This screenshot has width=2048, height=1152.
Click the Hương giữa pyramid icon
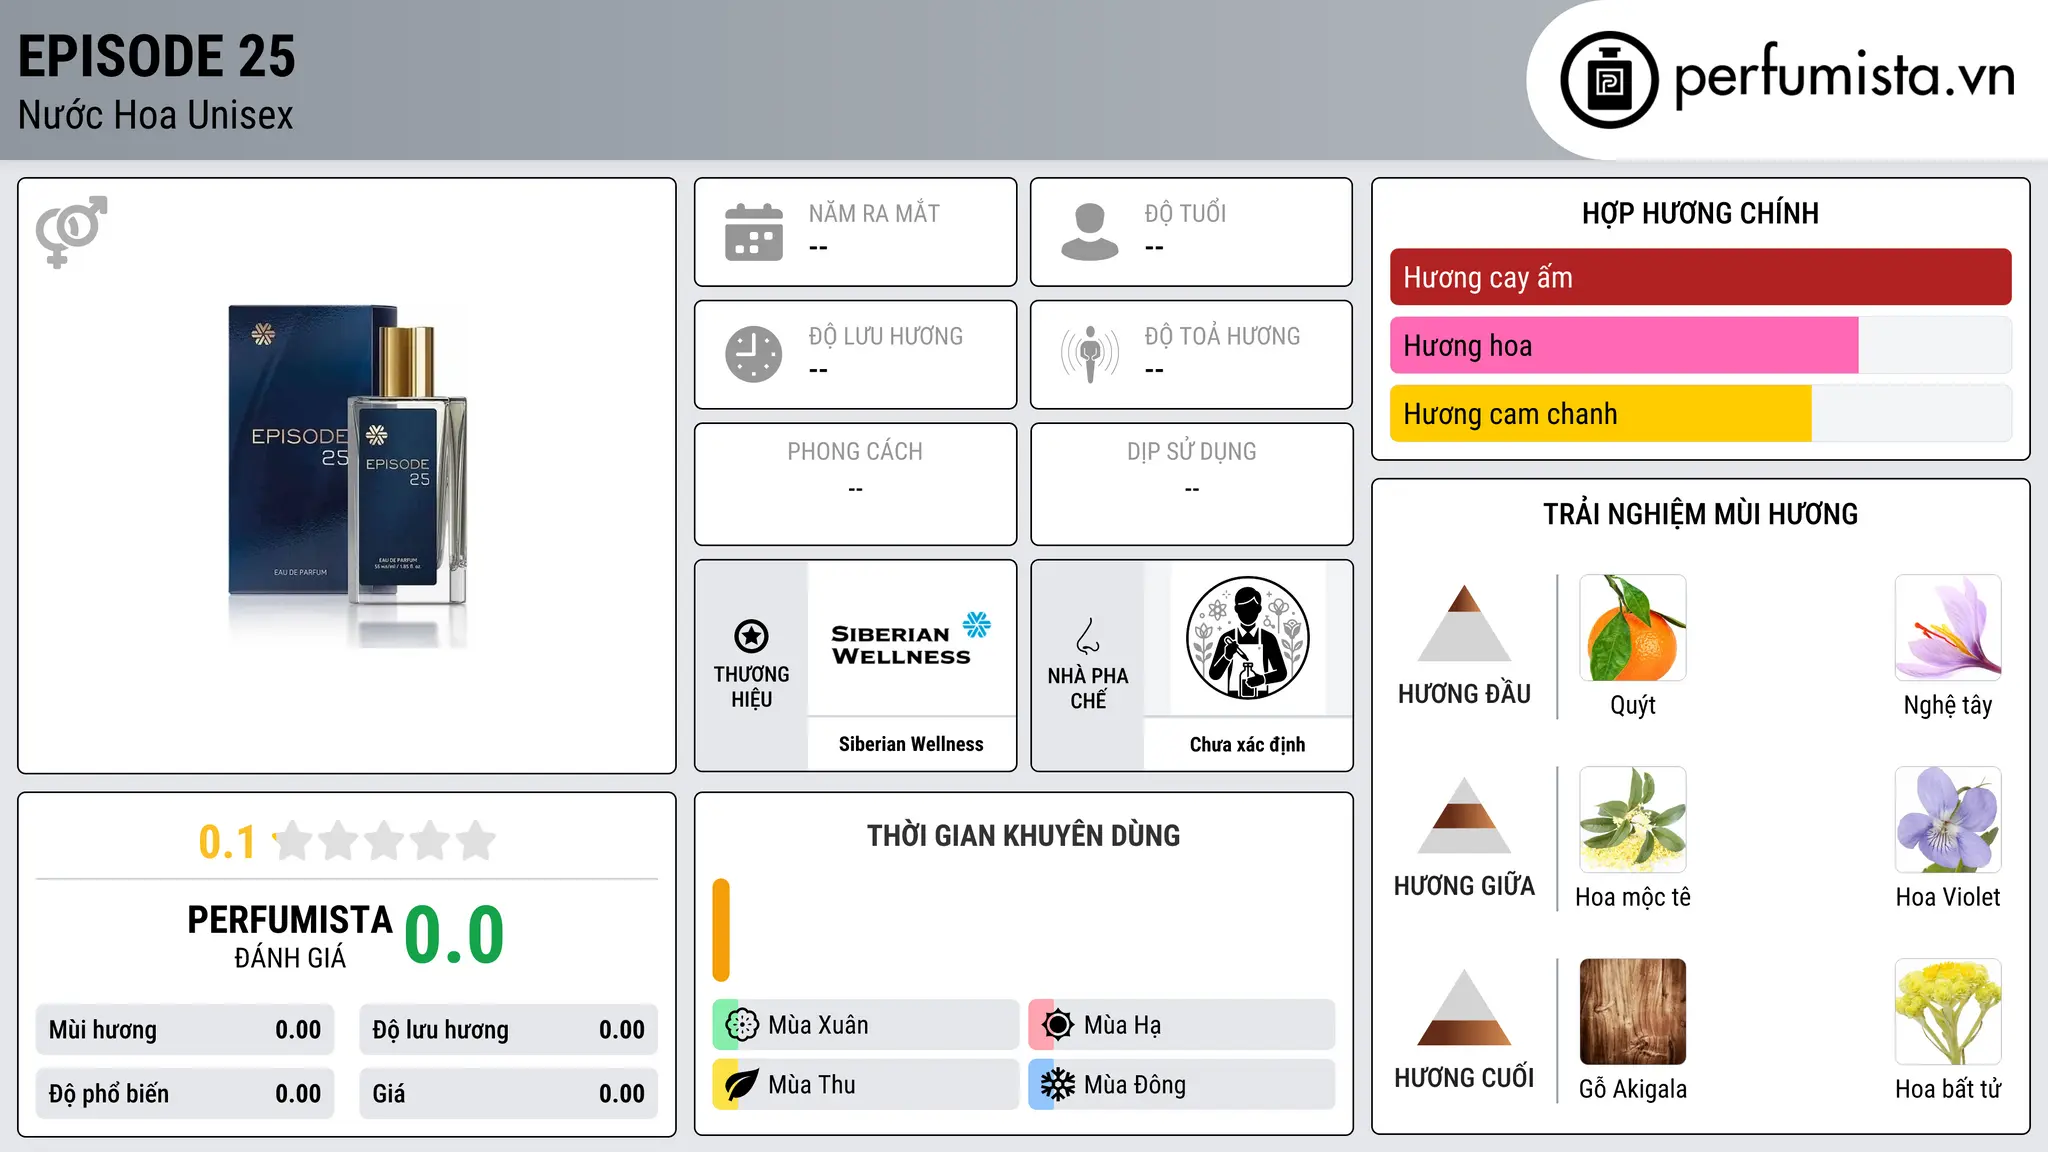coord(1464,815)
